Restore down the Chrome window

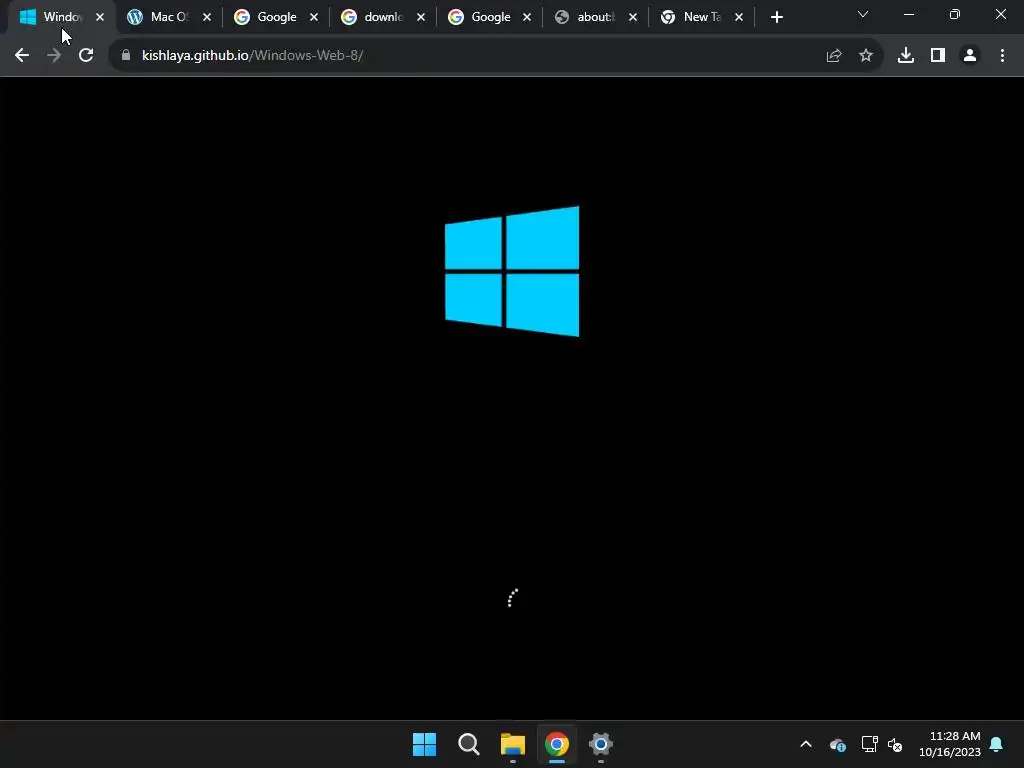pyautogui.click(x=955, y=14)
